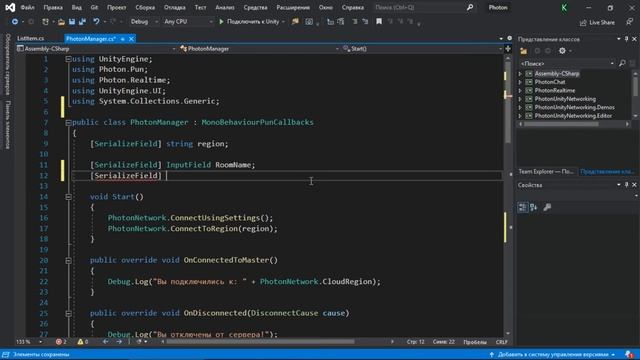
Task: Switch Properties panel to categorized view
Action: [x=523, y=207]
